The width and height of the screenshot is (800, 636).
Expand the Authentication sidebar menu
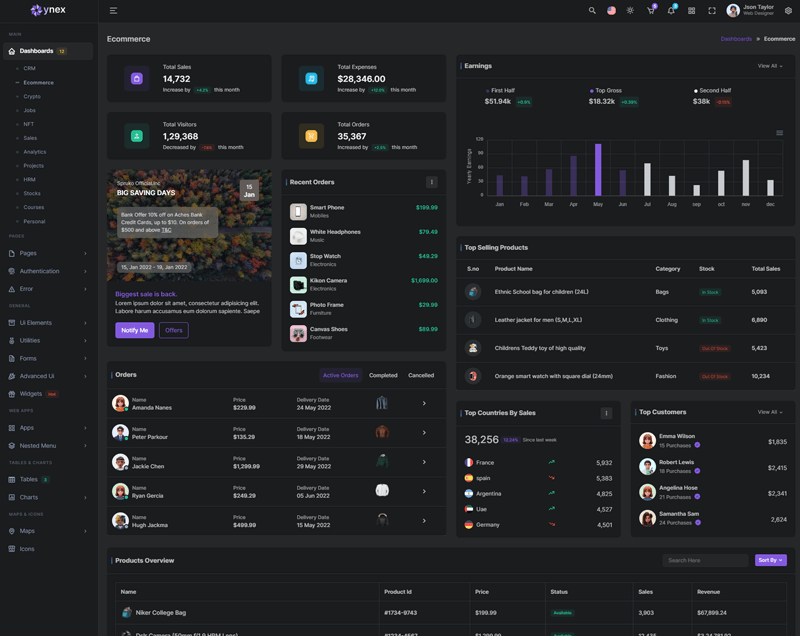[48, 271]
